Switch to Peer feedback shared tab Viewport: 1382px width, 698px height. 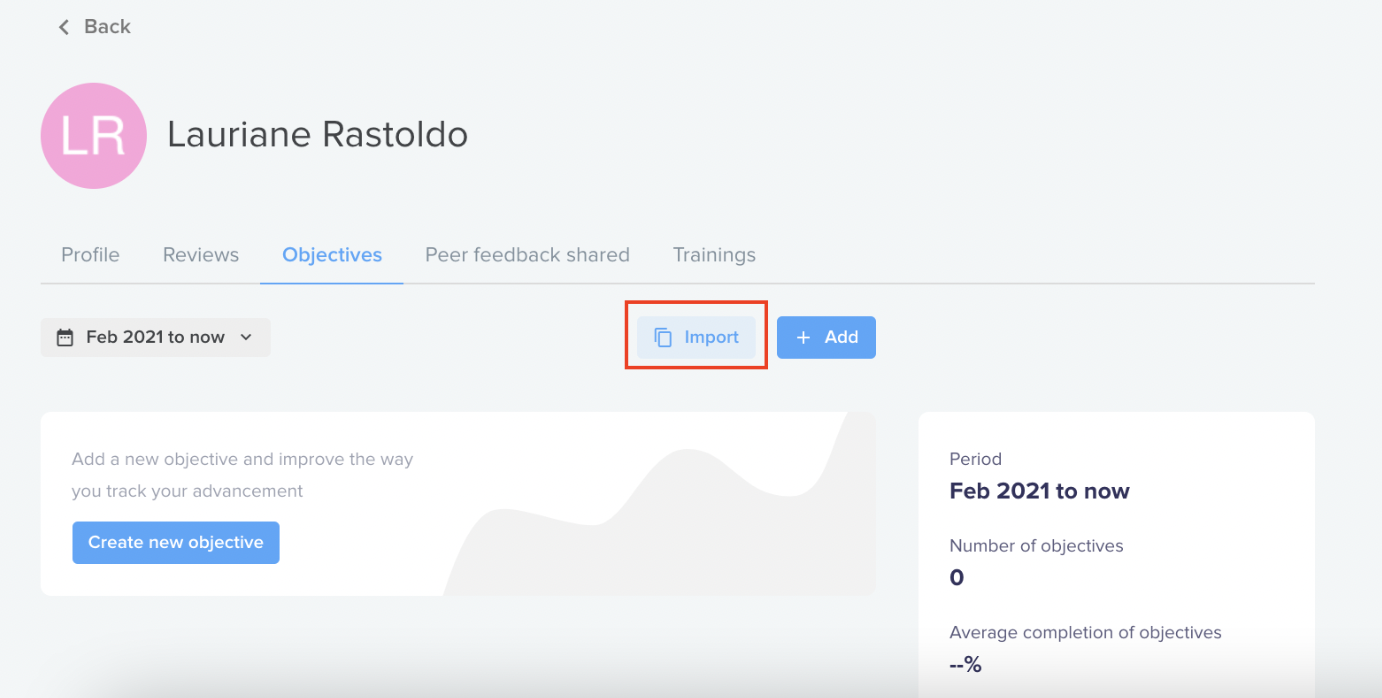[527, 255]
